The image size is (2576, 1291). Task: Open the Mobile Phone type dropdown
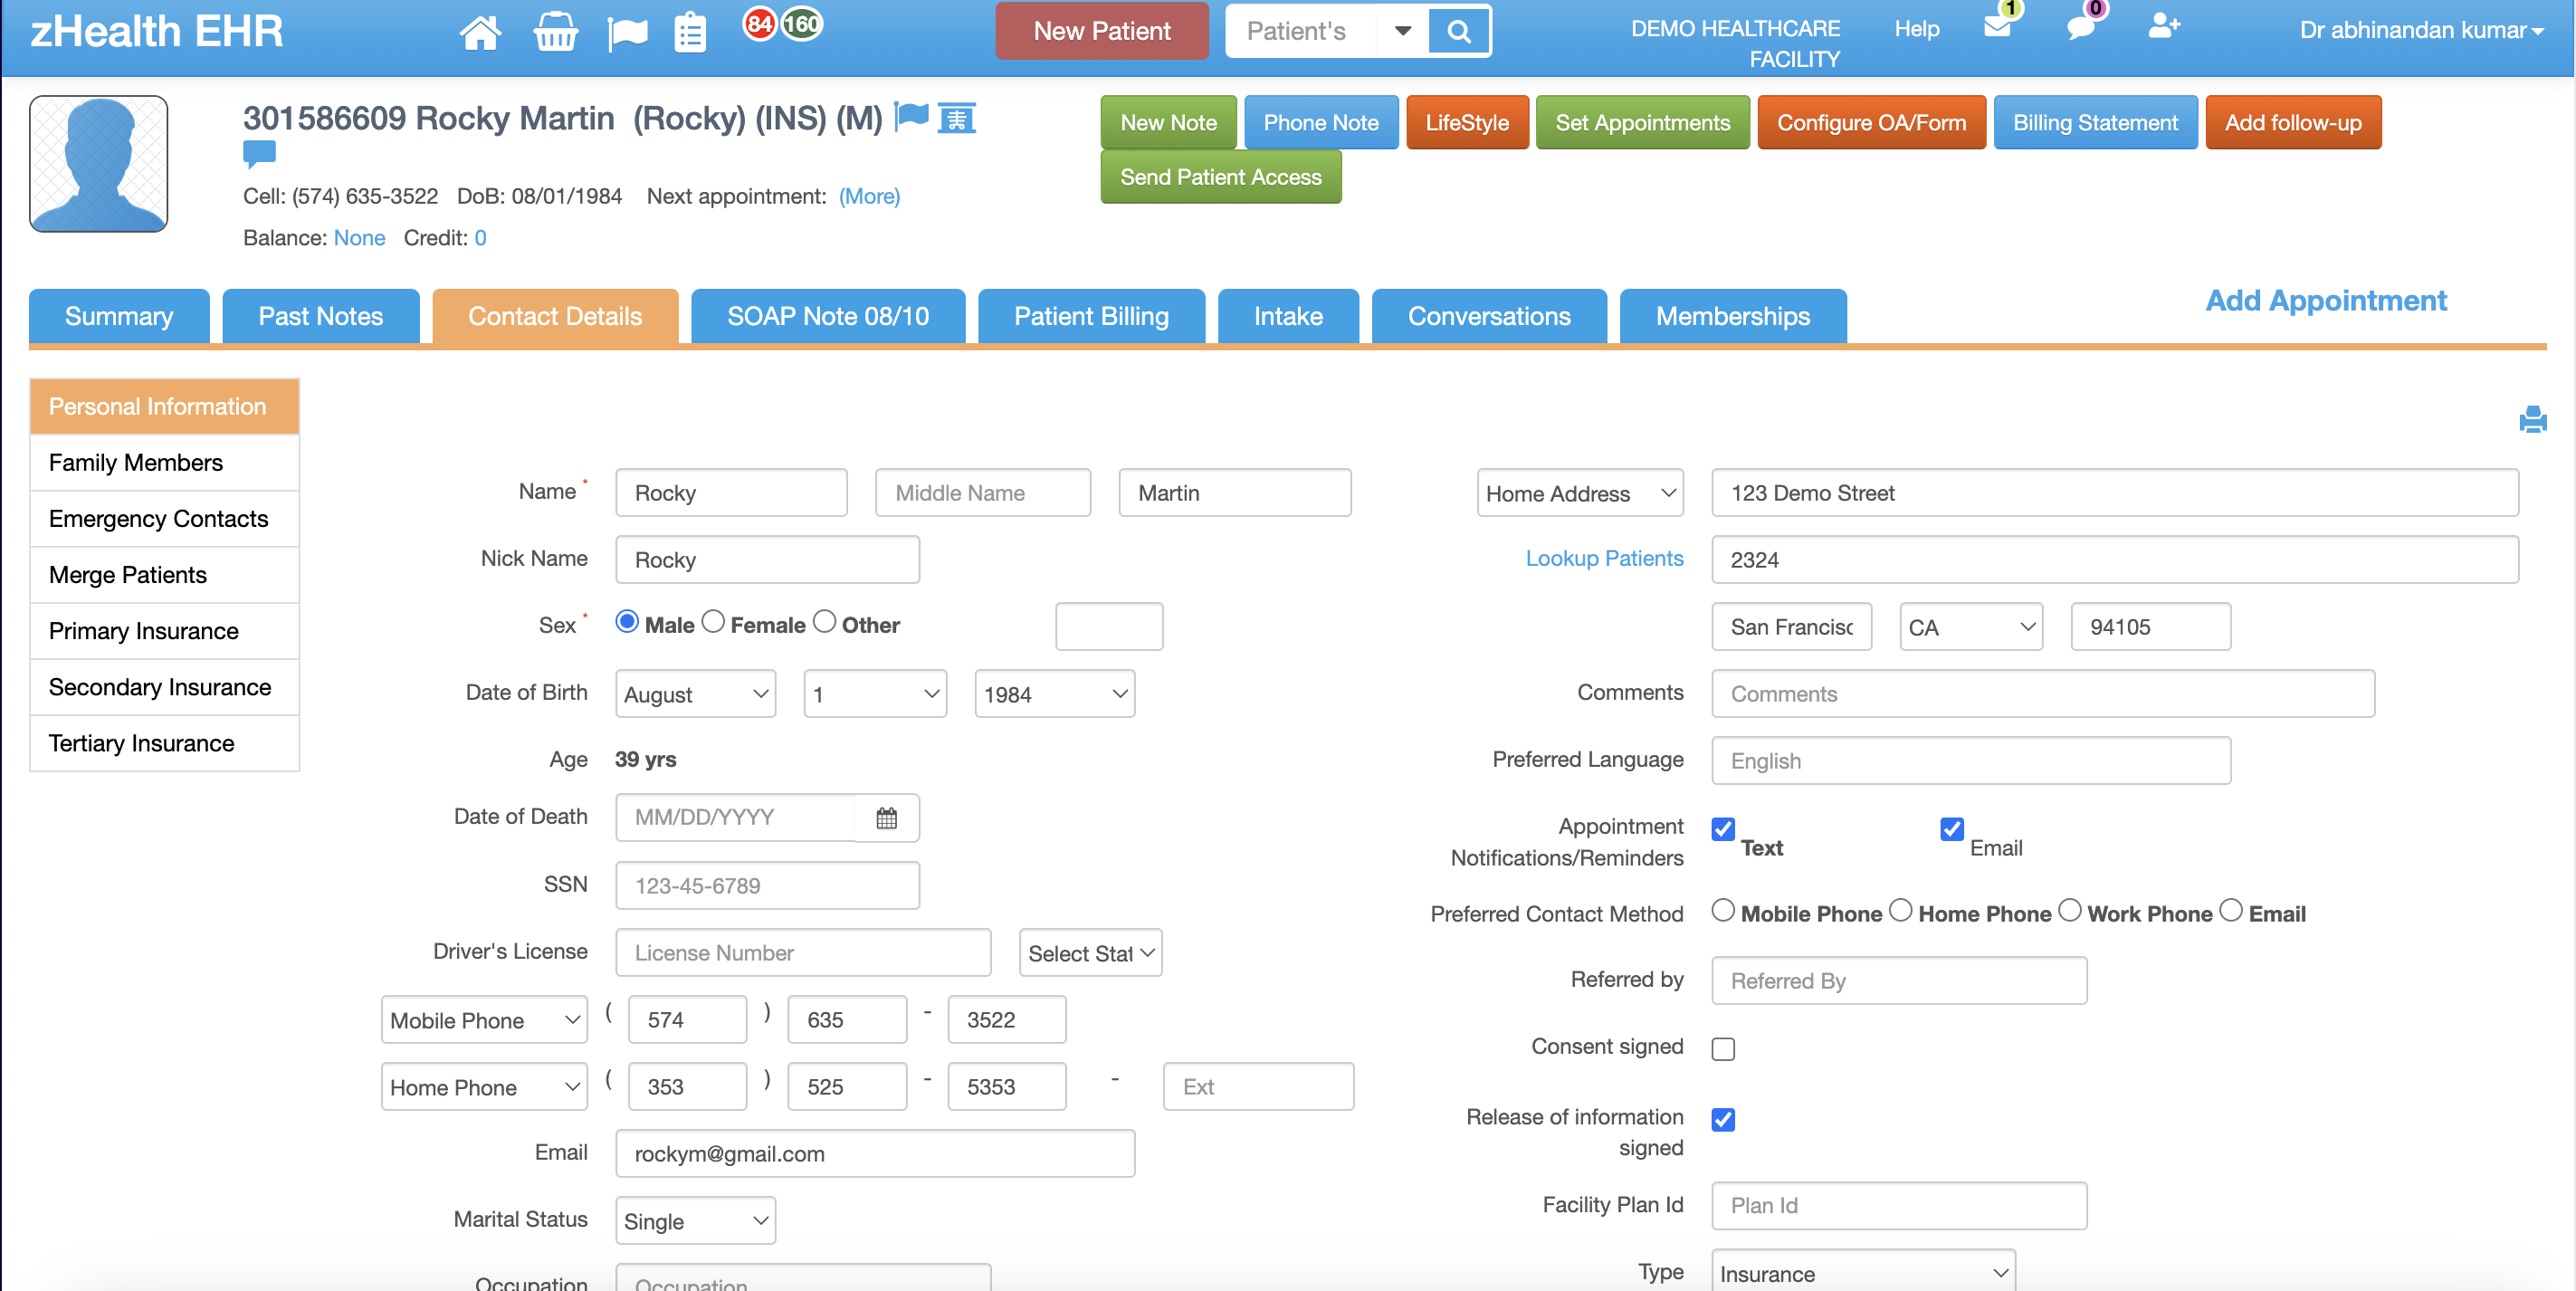pyautogui.click(x=484, y=1020)
